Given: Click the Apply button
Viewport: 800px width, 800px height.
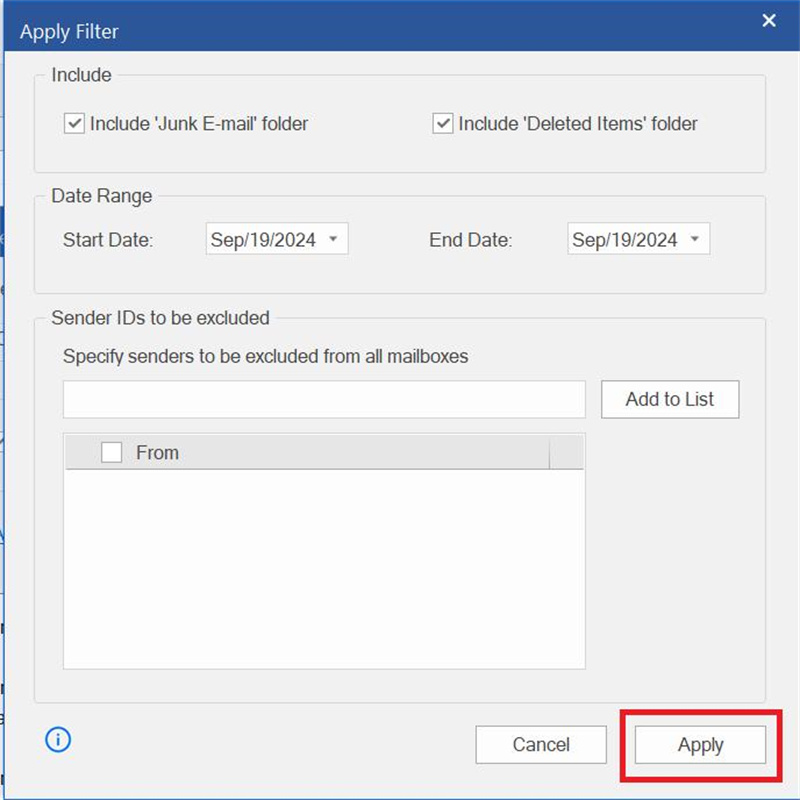Looking at the screenshot, I should click(700, 745).
